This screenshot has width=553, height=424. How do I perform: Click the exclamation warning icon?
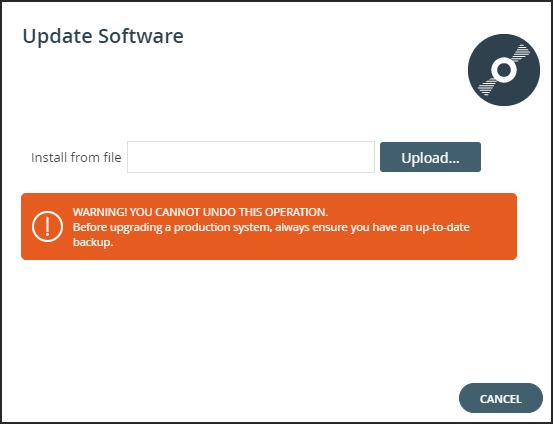(47, 226)
